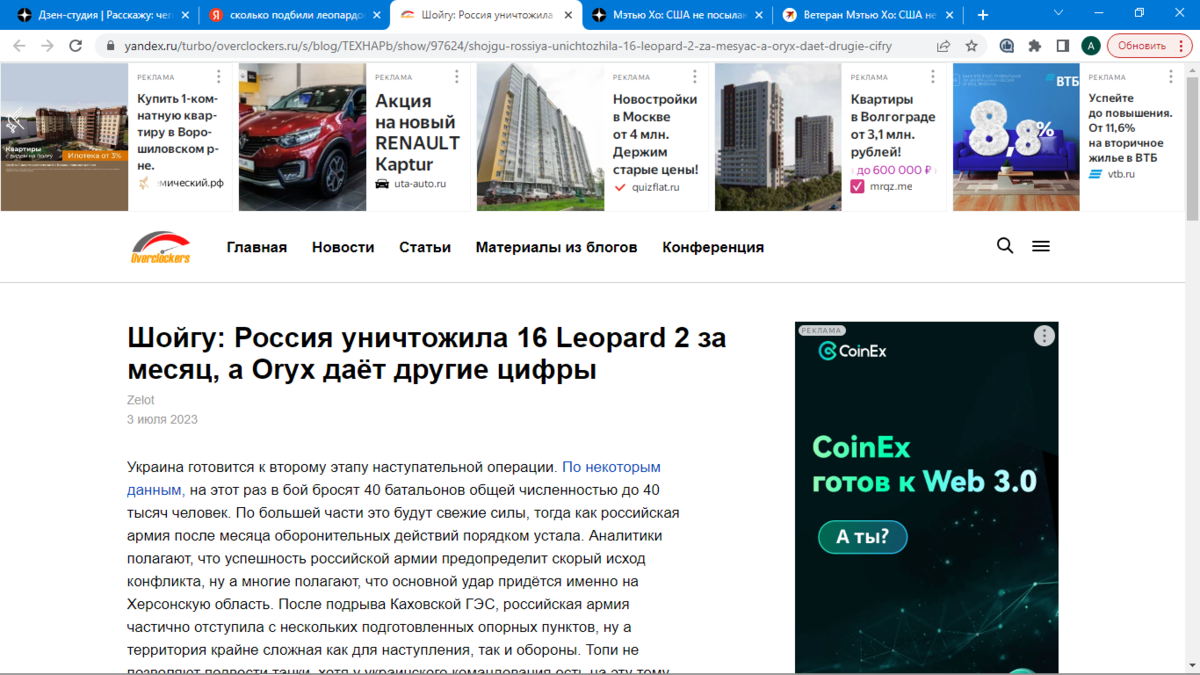The image size is (1200, 675).
Task: Click the Volgograd apartments ad image
Action: (x=779, y=137)
